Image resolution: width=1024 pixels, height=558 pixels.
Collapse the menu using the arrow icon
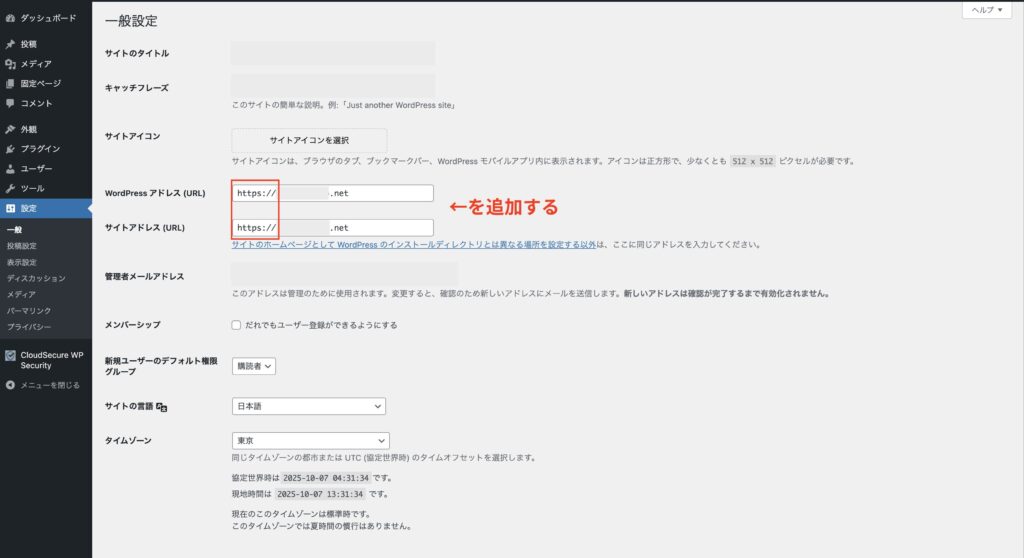click(x=10, y=384)
